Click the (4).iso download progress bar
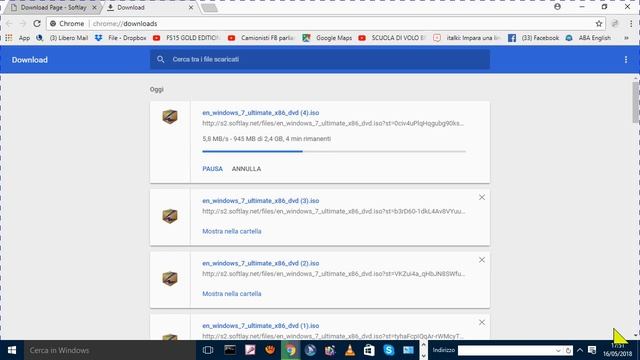 (x=334, y=151)
